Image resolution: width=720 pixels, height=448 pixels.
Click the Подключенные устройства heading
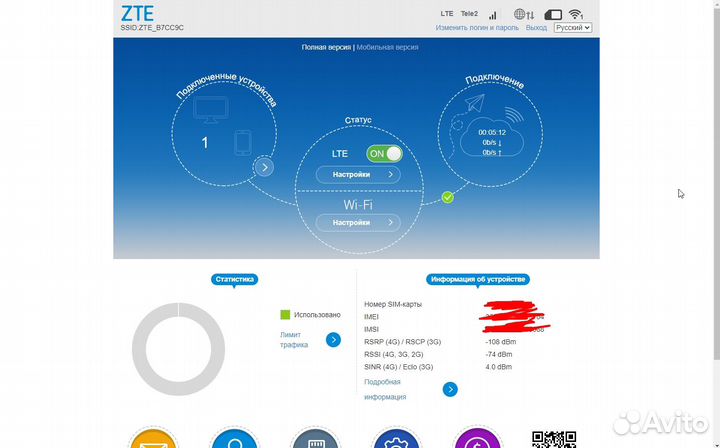pyautogui.click(x=227, y=88)
